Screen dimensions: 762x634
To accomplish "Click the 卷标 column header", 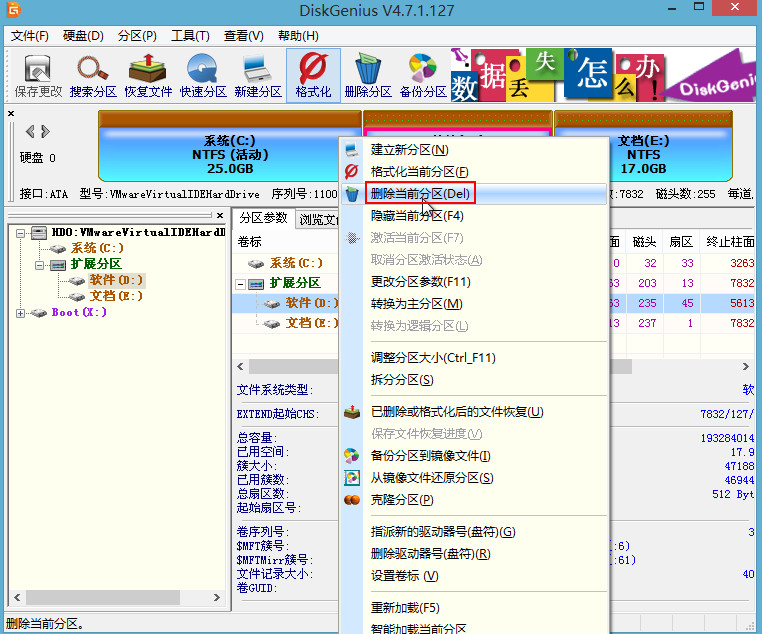I will click(x=250, y=242).
